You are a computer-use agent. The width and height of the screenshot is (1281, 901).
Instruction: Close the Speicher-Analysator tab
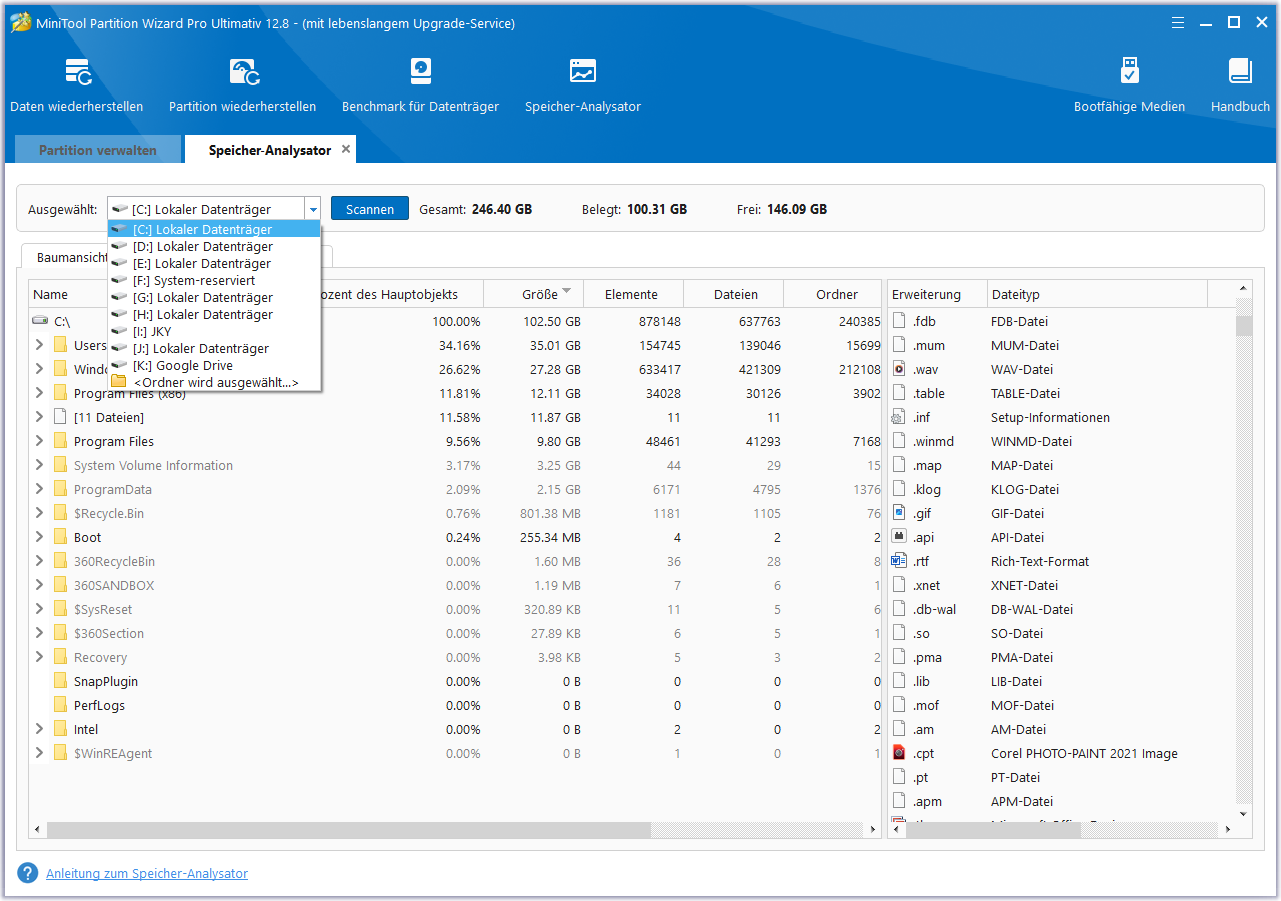[x=346, y=149]
